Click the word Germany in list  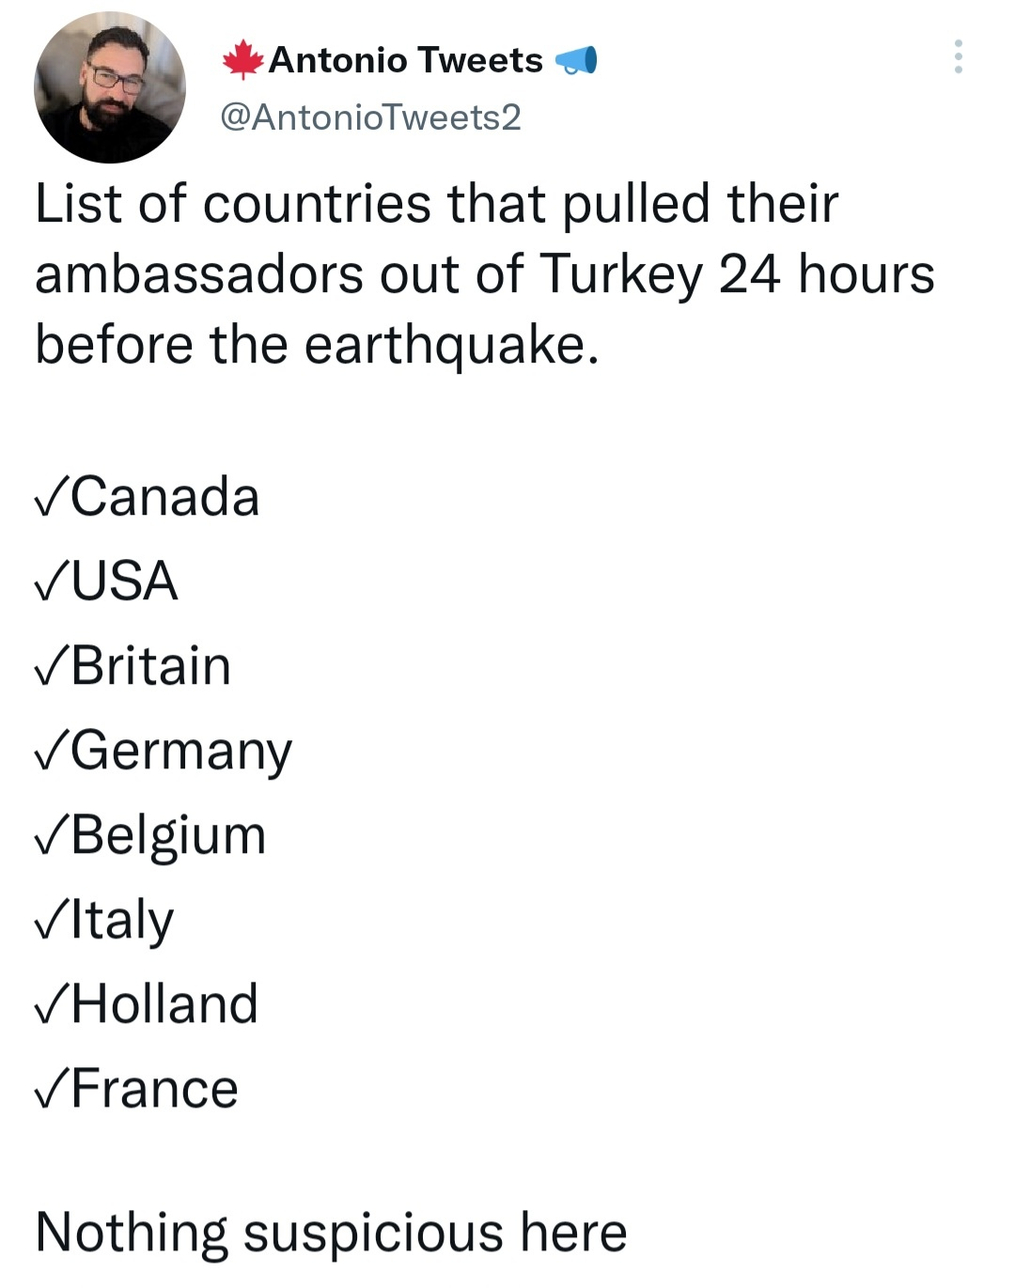coord(181,753)
